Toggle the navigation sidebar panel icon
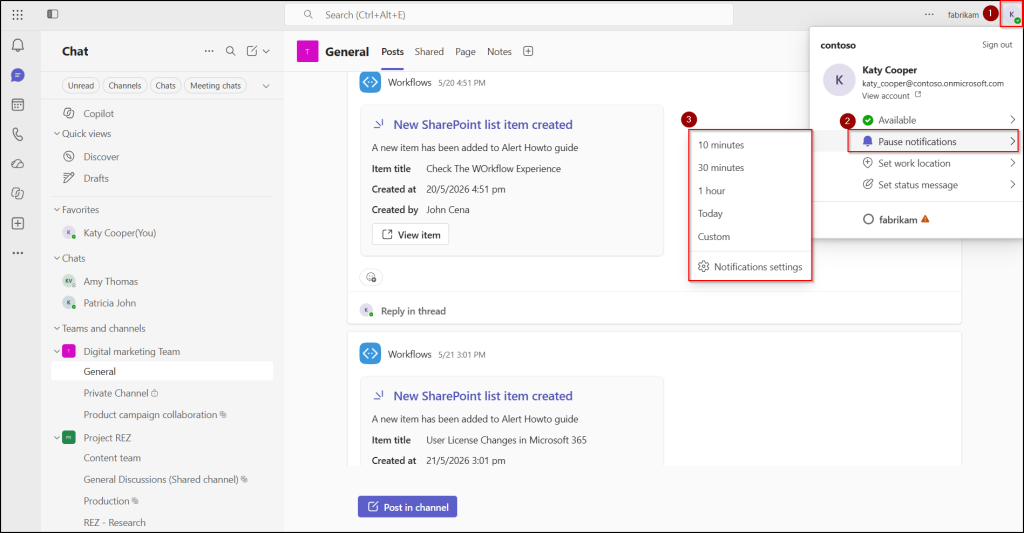Viewport: 1024px width, 533px height. [x=53, y=14]
